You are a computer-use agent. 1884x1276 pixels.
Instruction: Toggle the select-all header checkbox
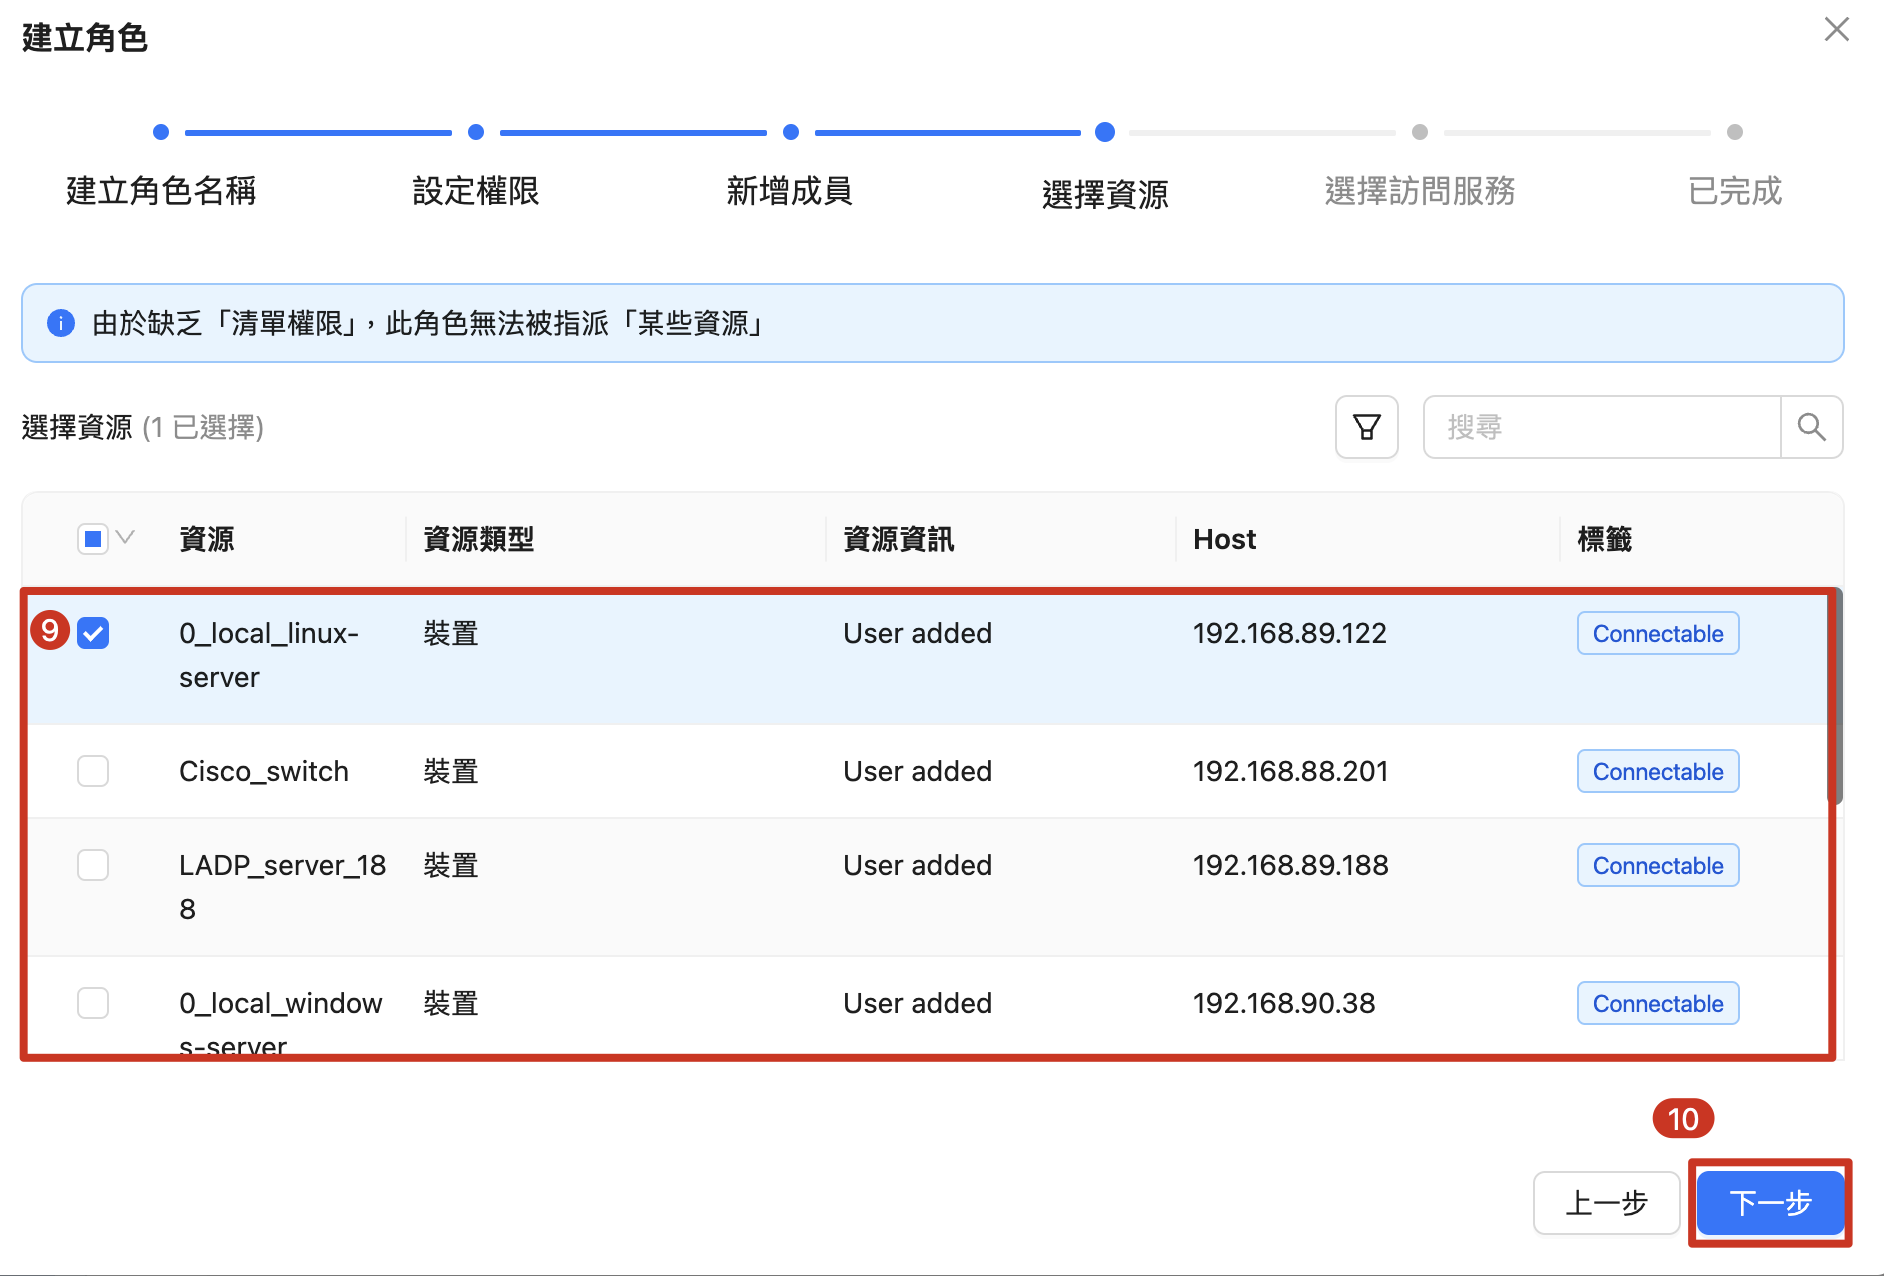click(93, 539)
